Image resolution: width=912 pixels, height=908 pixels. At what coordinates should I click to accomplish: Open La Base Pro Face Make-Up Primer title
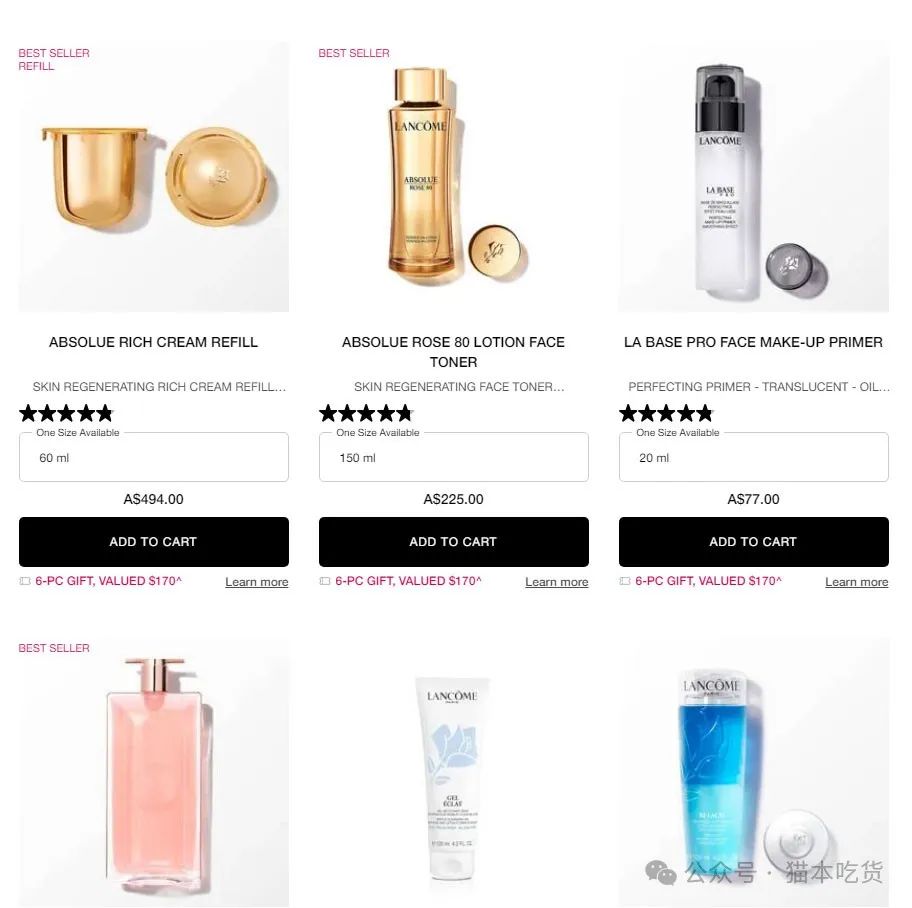(753, 342)
